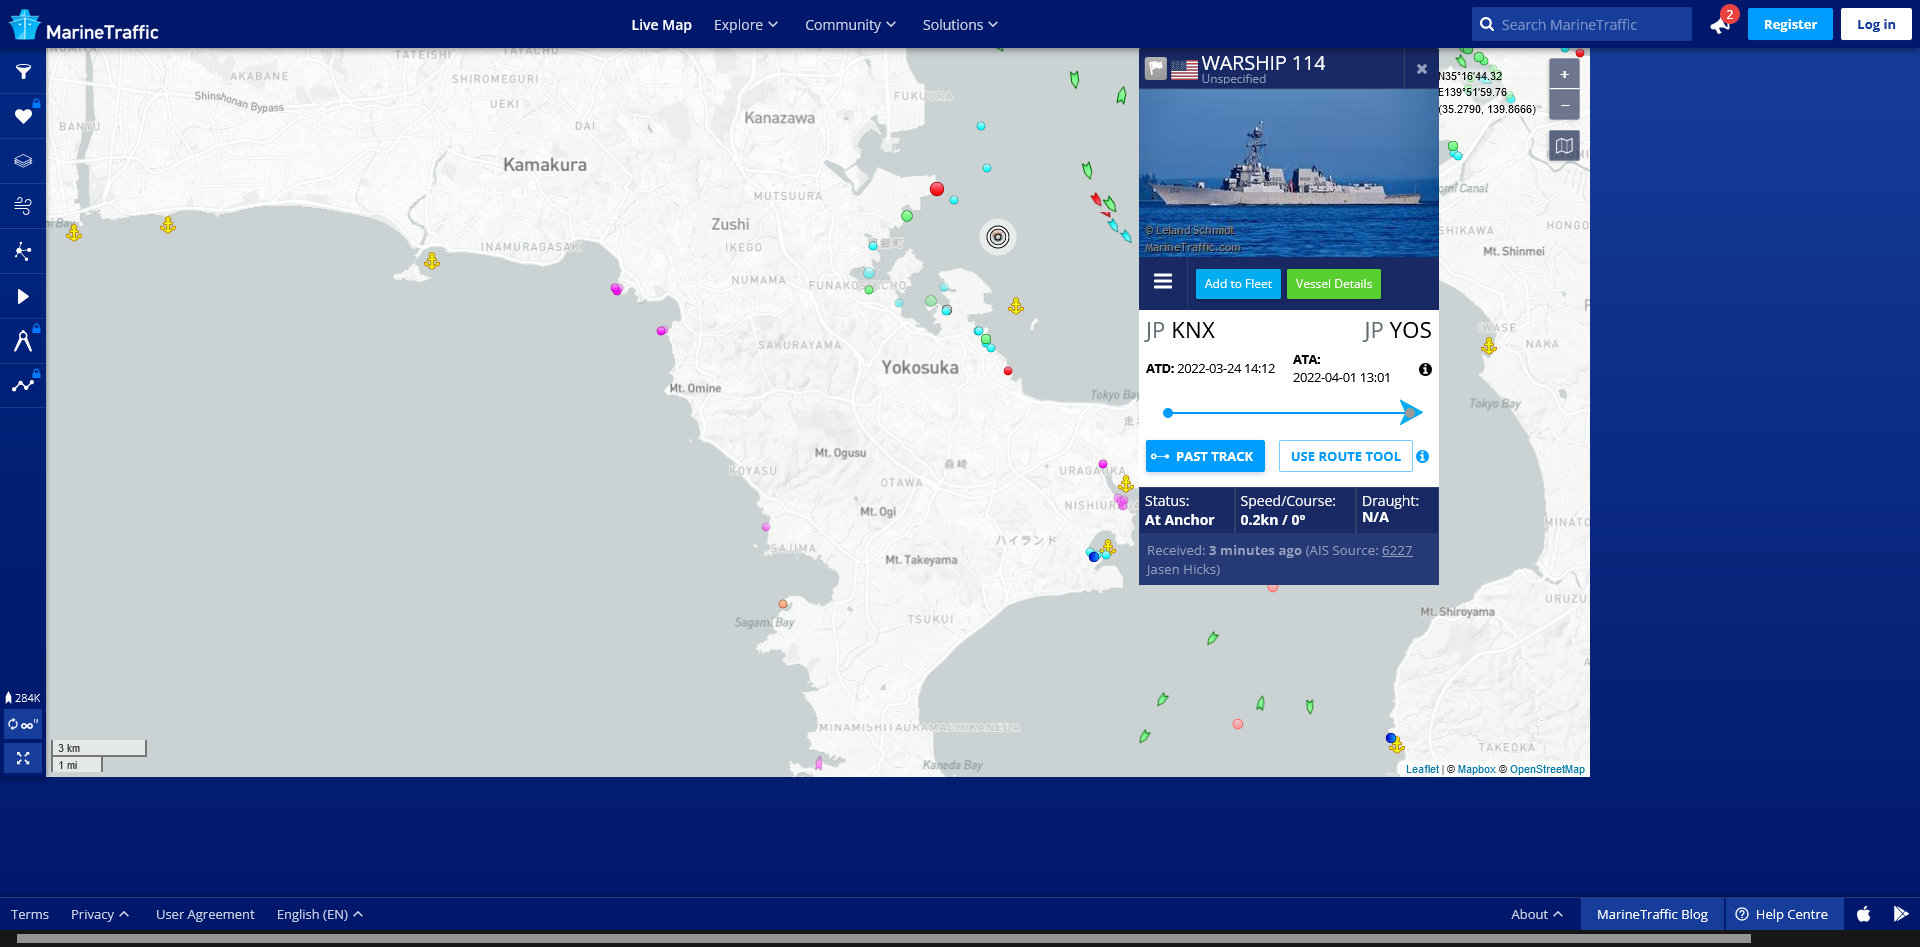
Task: Open the notifications megaphone icon
Action: 1720,25
